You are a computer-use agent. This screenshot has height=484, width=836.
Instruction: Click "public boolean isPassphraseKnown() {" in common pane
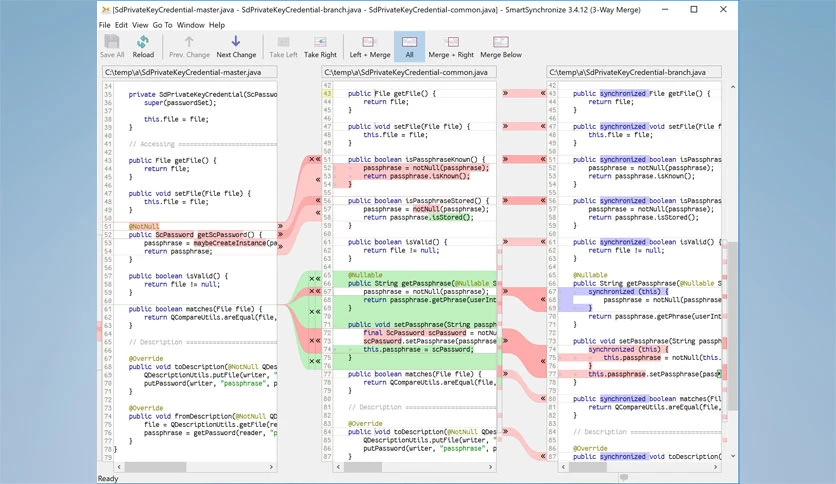click(416, 159)
